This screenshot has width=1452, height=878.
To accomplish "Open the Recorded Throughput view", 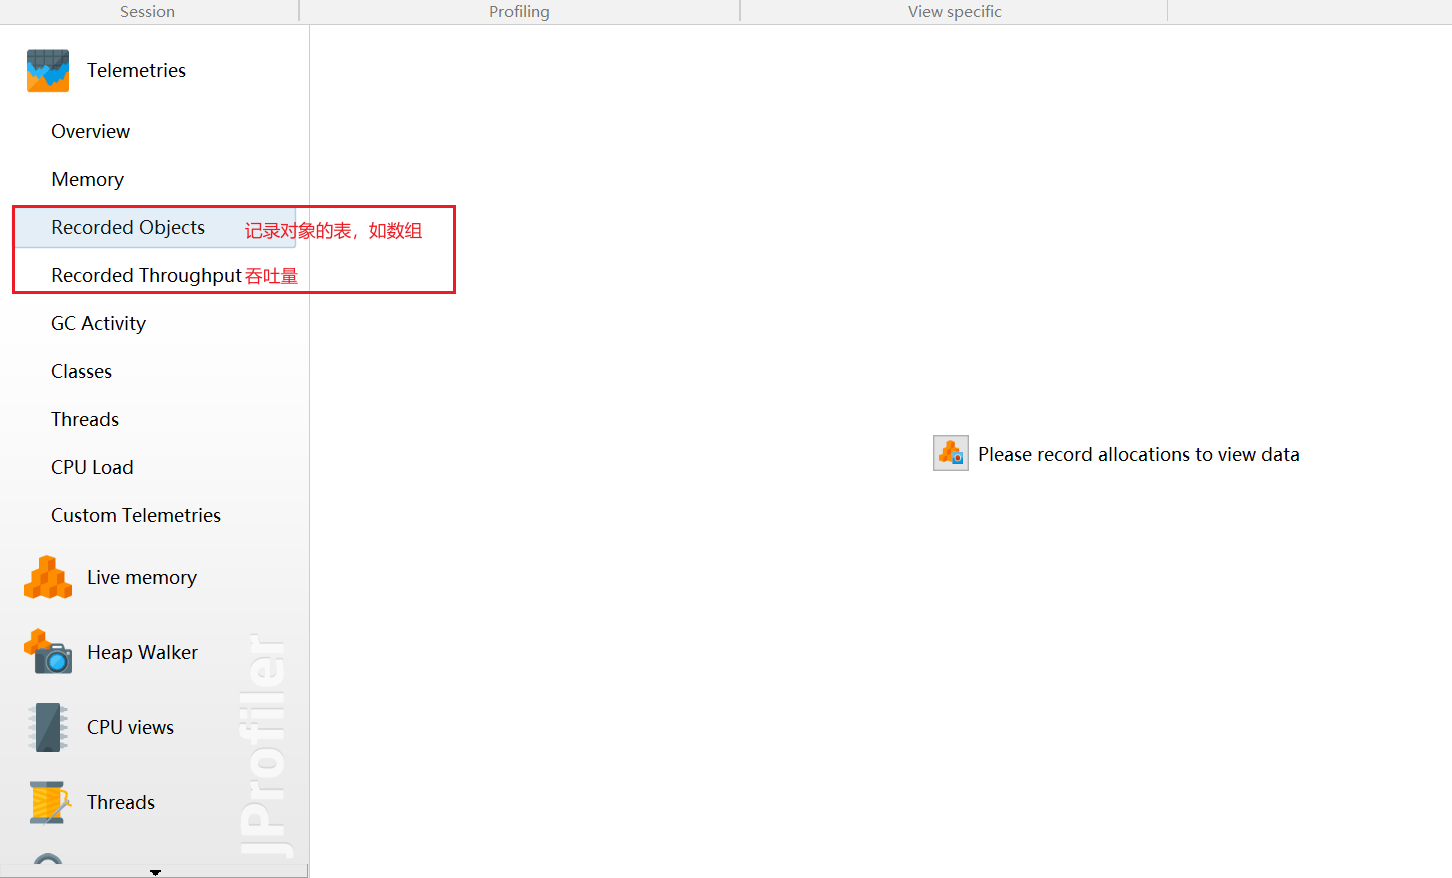I will pyautogui.click(x=146, y=275).
